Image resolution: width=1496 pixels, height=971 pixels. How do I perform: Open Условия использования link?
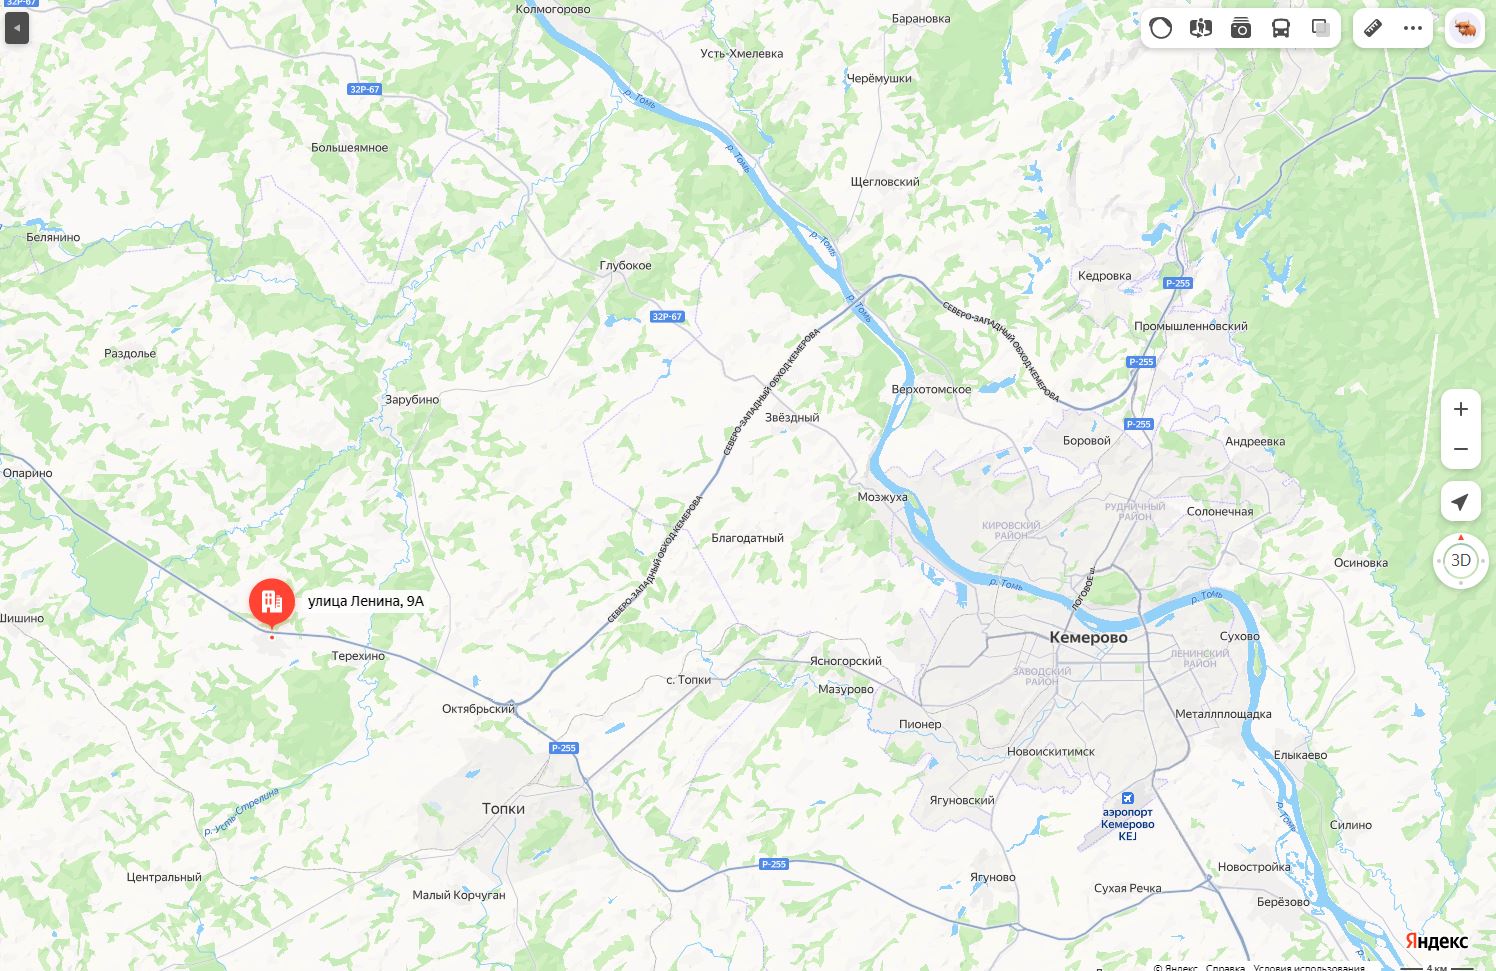pyautogui.click(x=1309, y=967)
